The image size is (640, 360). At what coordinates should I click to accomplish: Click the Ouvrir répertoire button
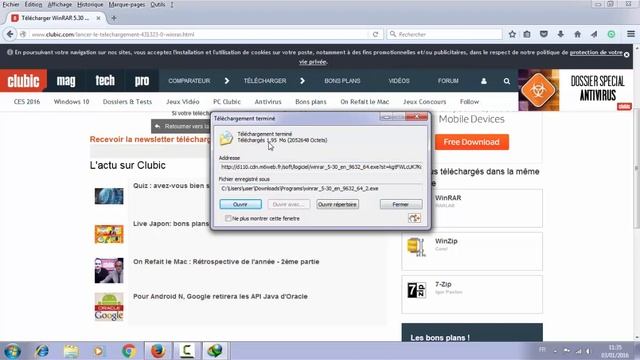(337, 204)
